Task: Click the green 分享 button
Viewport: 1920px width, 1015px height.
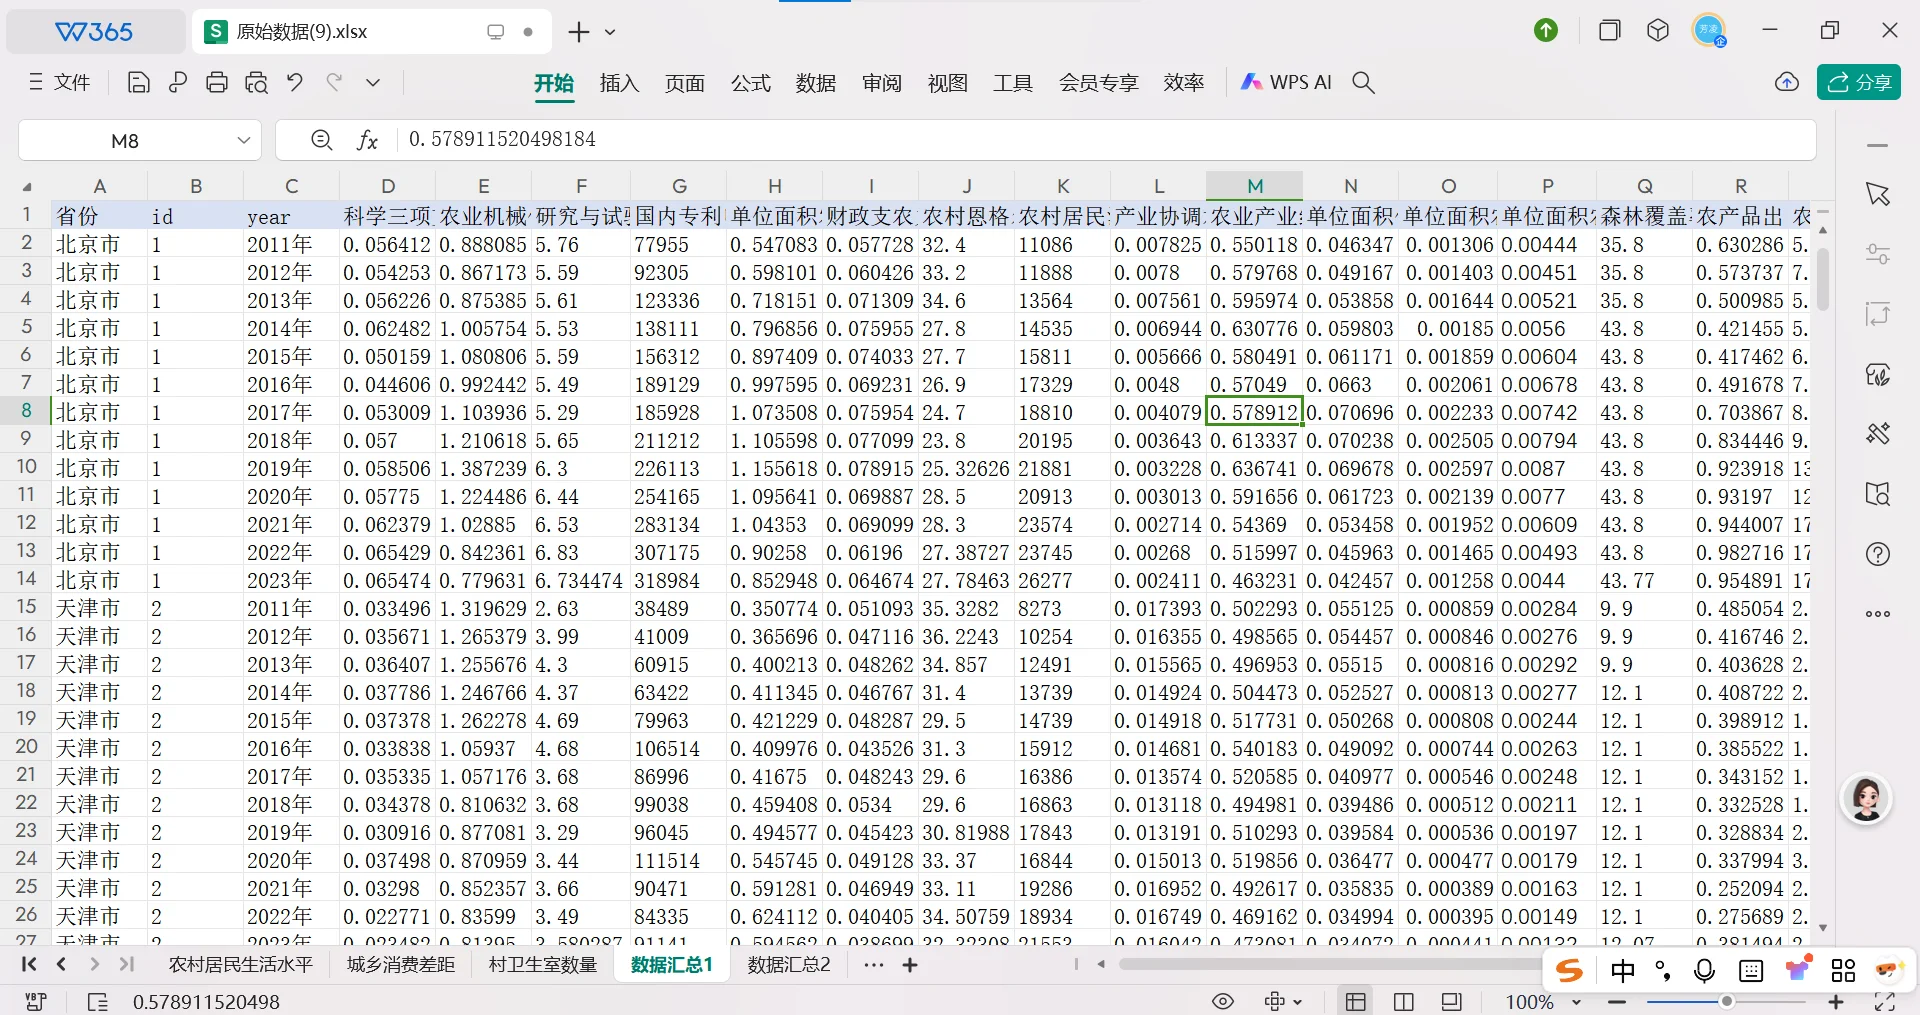Action: tap(1859, 83)
